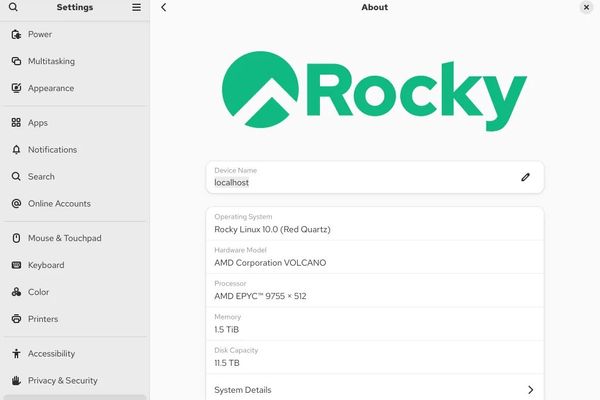Open the Color label in sidebar

click(x=38, y=292)
